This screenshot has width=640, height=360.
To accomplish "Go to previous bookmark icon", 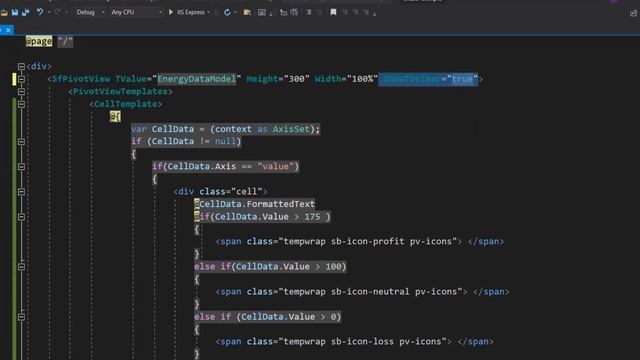I will [345, 12].
